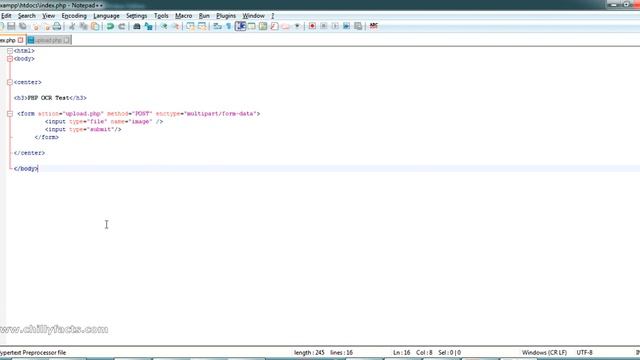
Task: Click the Save file toolbar icon
Action: pyautogui.click(x=11, y=26)
